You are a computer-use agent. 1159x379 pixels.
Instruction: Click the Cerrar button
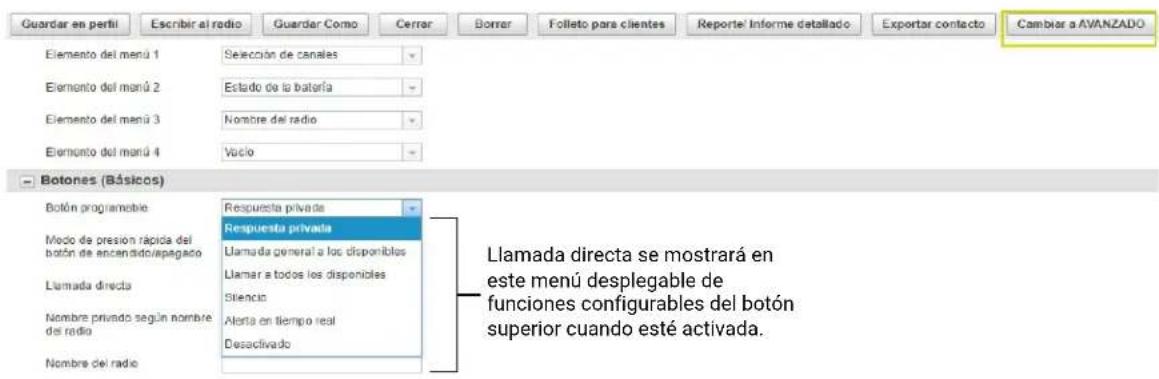tap(414, 24)
